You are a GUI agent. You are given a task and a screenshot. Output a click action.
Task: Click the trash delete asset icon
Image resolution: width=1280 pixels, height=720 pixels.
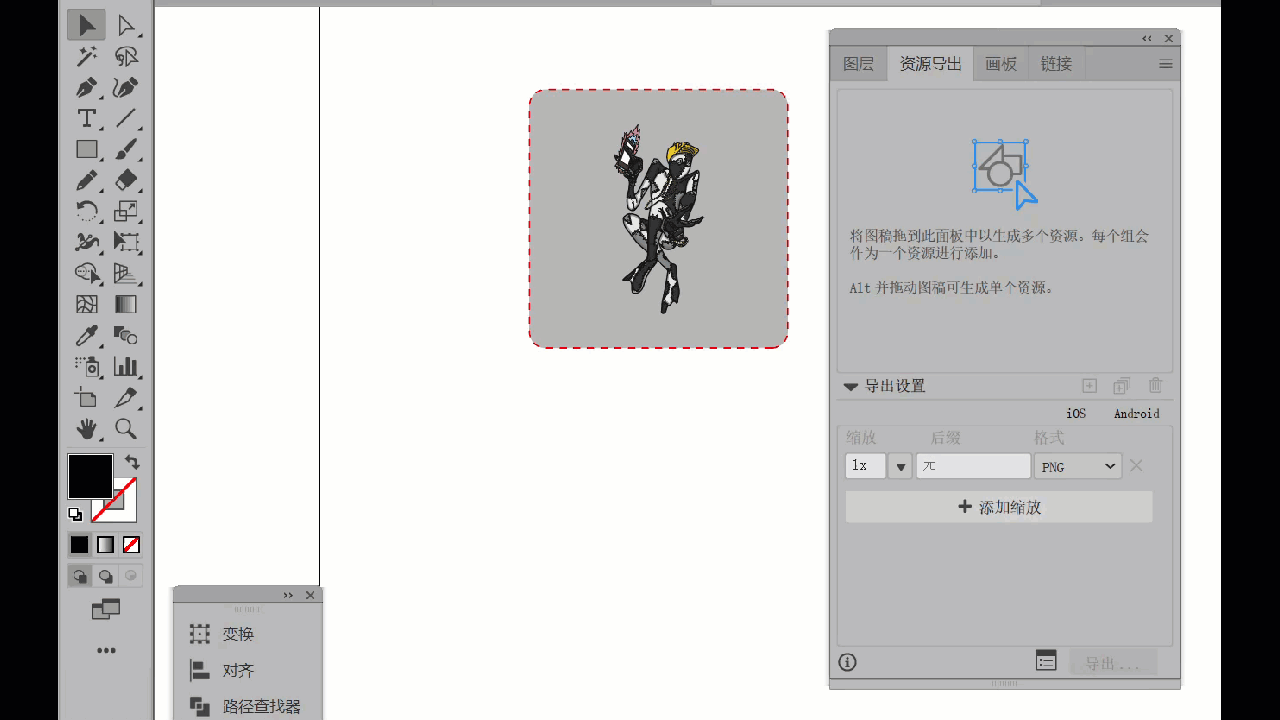tap(1156, 386)
